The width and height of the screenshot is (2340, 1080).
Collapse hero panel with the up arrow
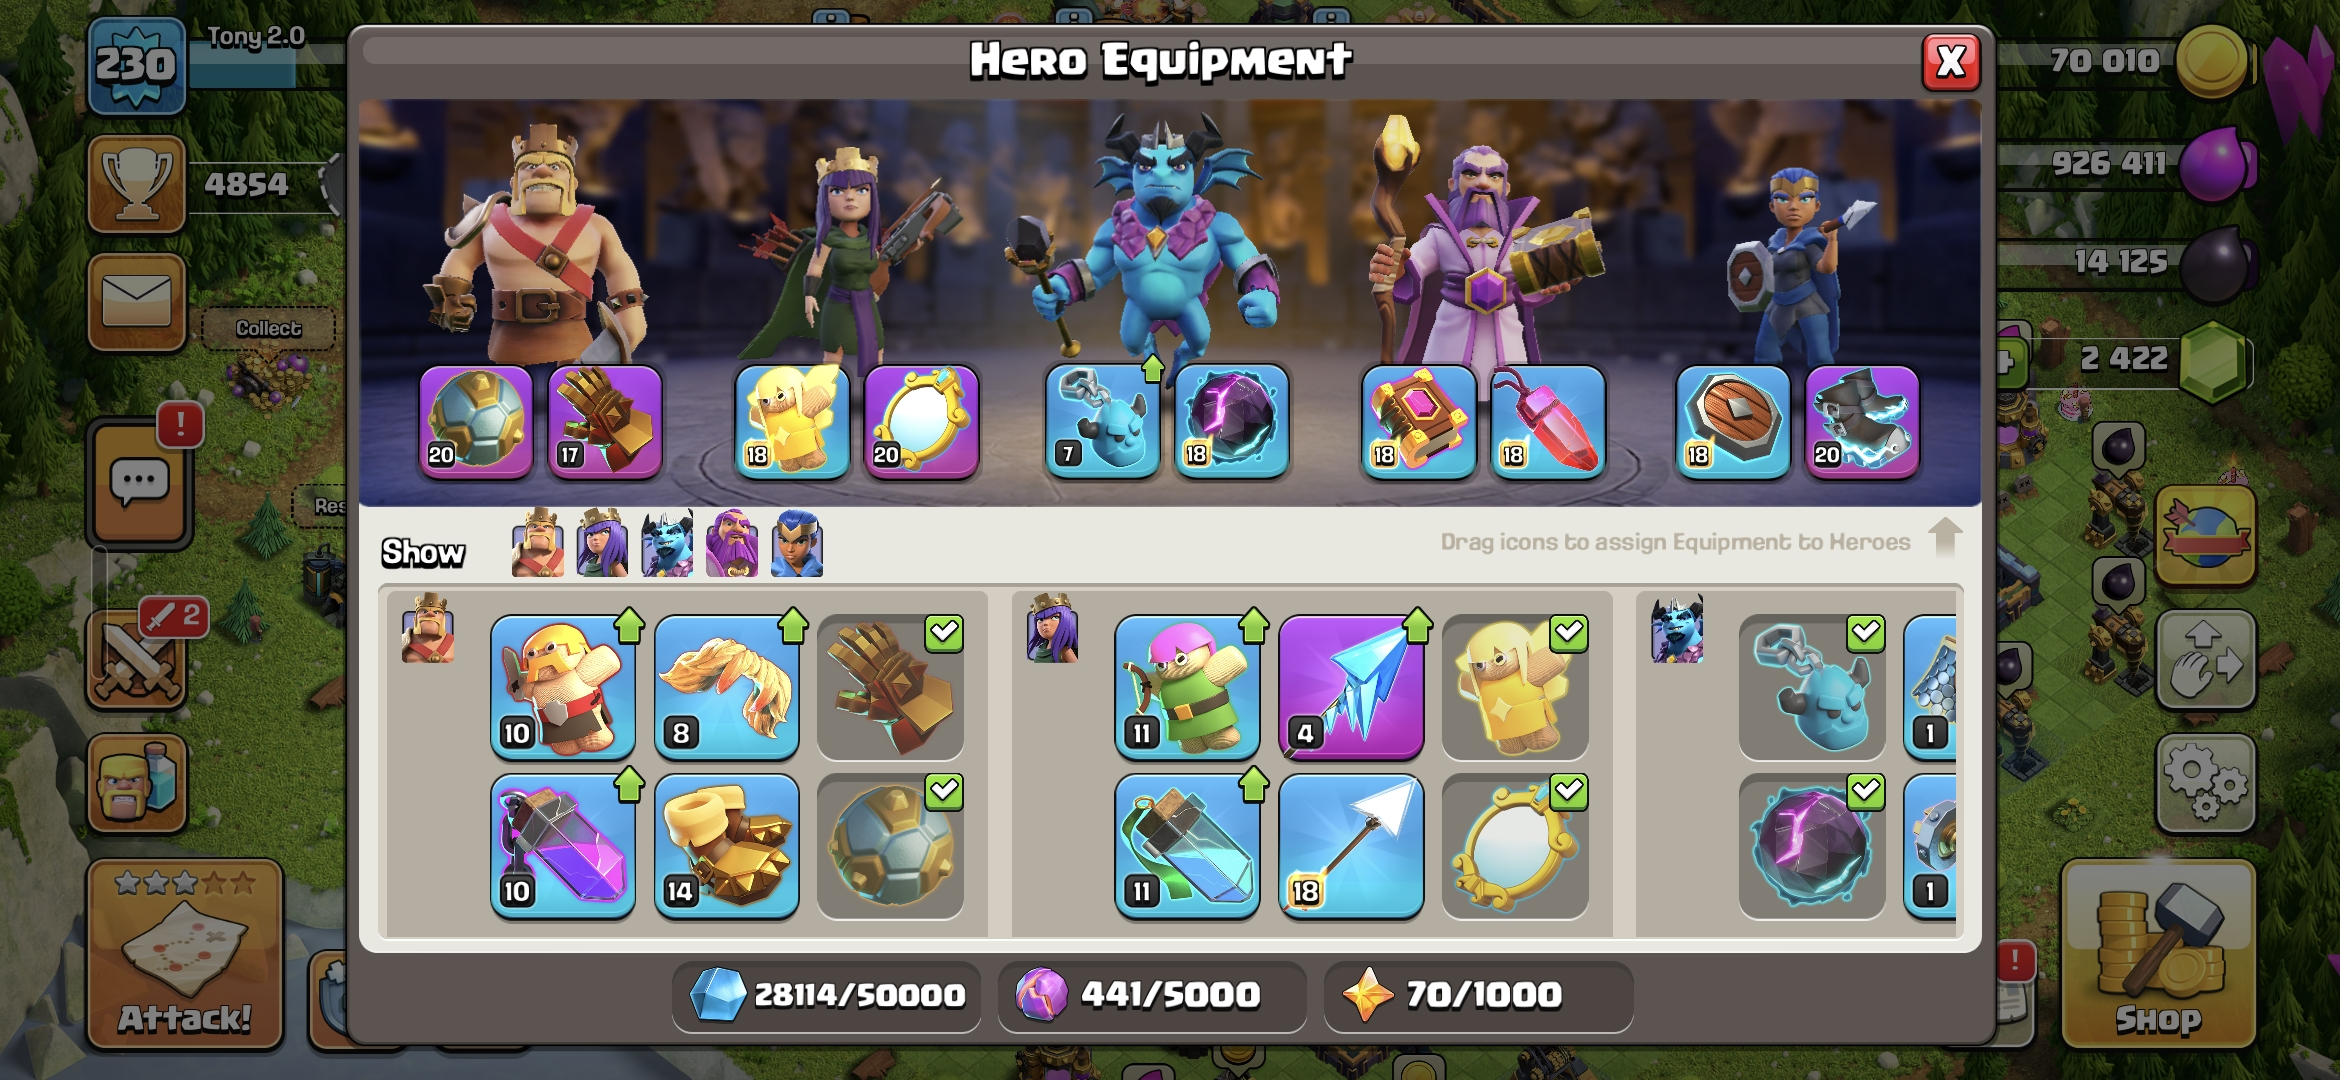pos(1945,538)
